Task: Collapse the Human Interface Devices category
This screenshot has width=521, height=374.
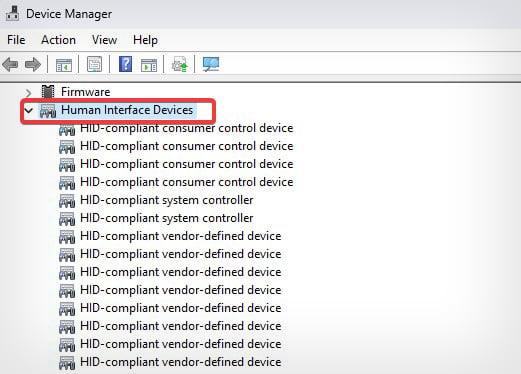Action: [29, 110]
